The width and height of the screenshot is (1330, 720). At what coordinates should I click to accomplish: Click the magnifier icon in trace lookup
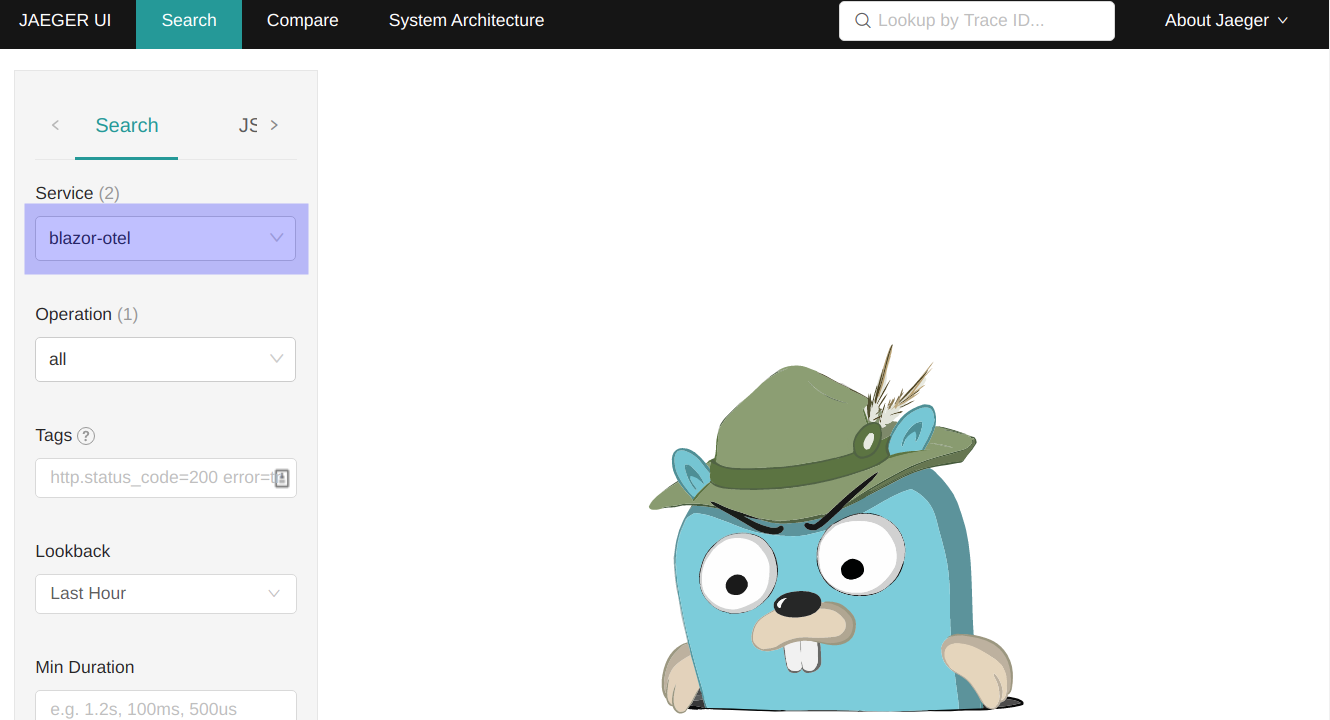(862, 21)
